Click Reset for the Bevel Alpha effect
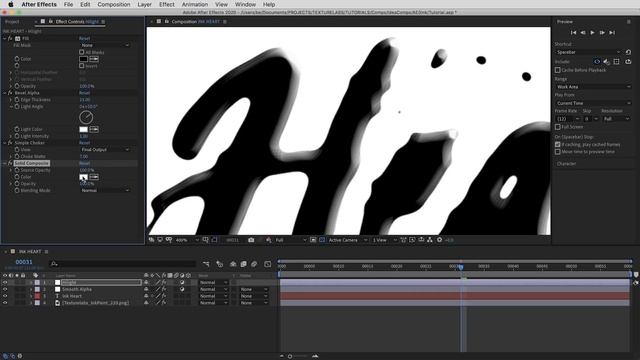The height and width of the screenshot is (360, 640). tap(84, 93)
